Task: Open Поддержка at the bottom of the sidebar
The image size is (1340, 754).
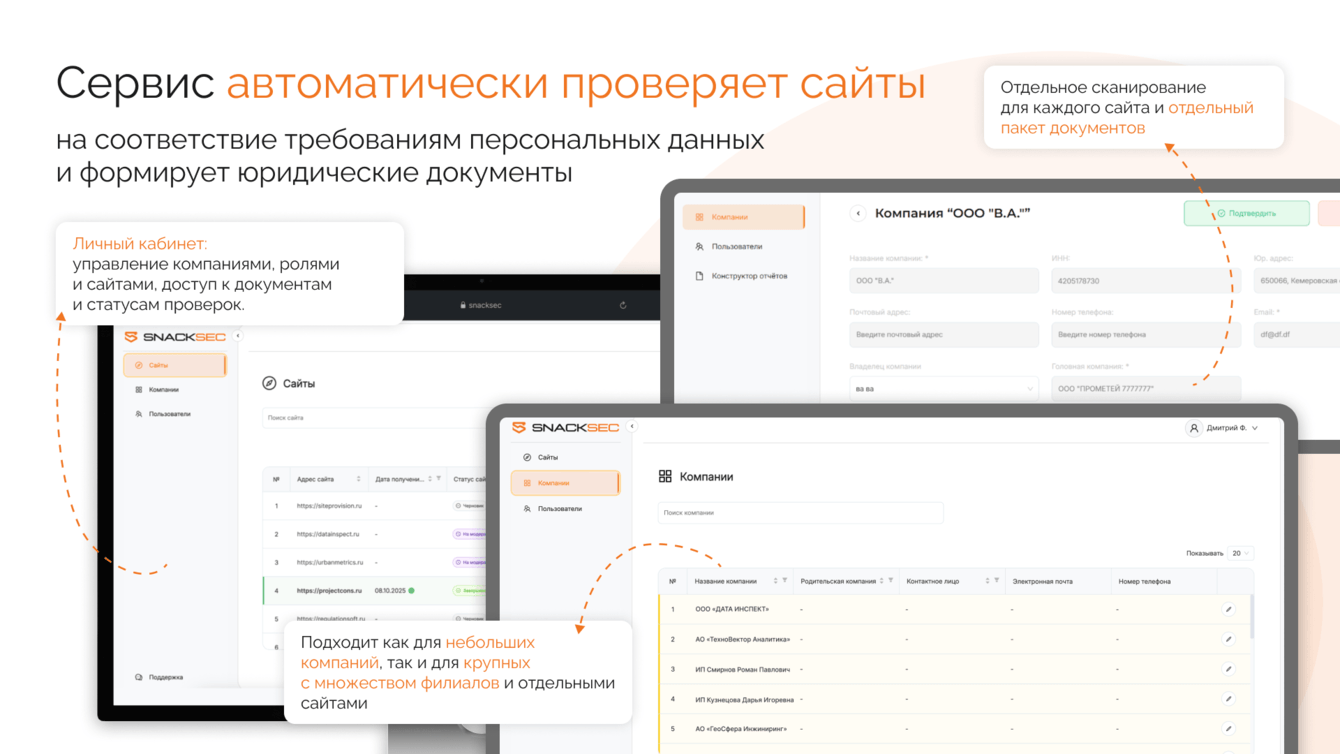Action: [160, 677]
